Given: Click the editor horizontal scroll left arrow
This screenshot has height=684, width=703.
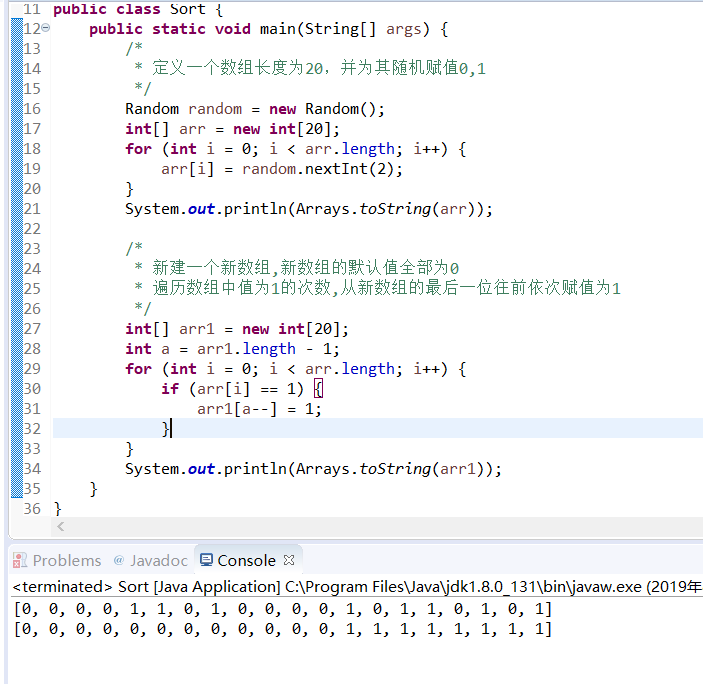Looking at the screenshot, I should 61,526.
